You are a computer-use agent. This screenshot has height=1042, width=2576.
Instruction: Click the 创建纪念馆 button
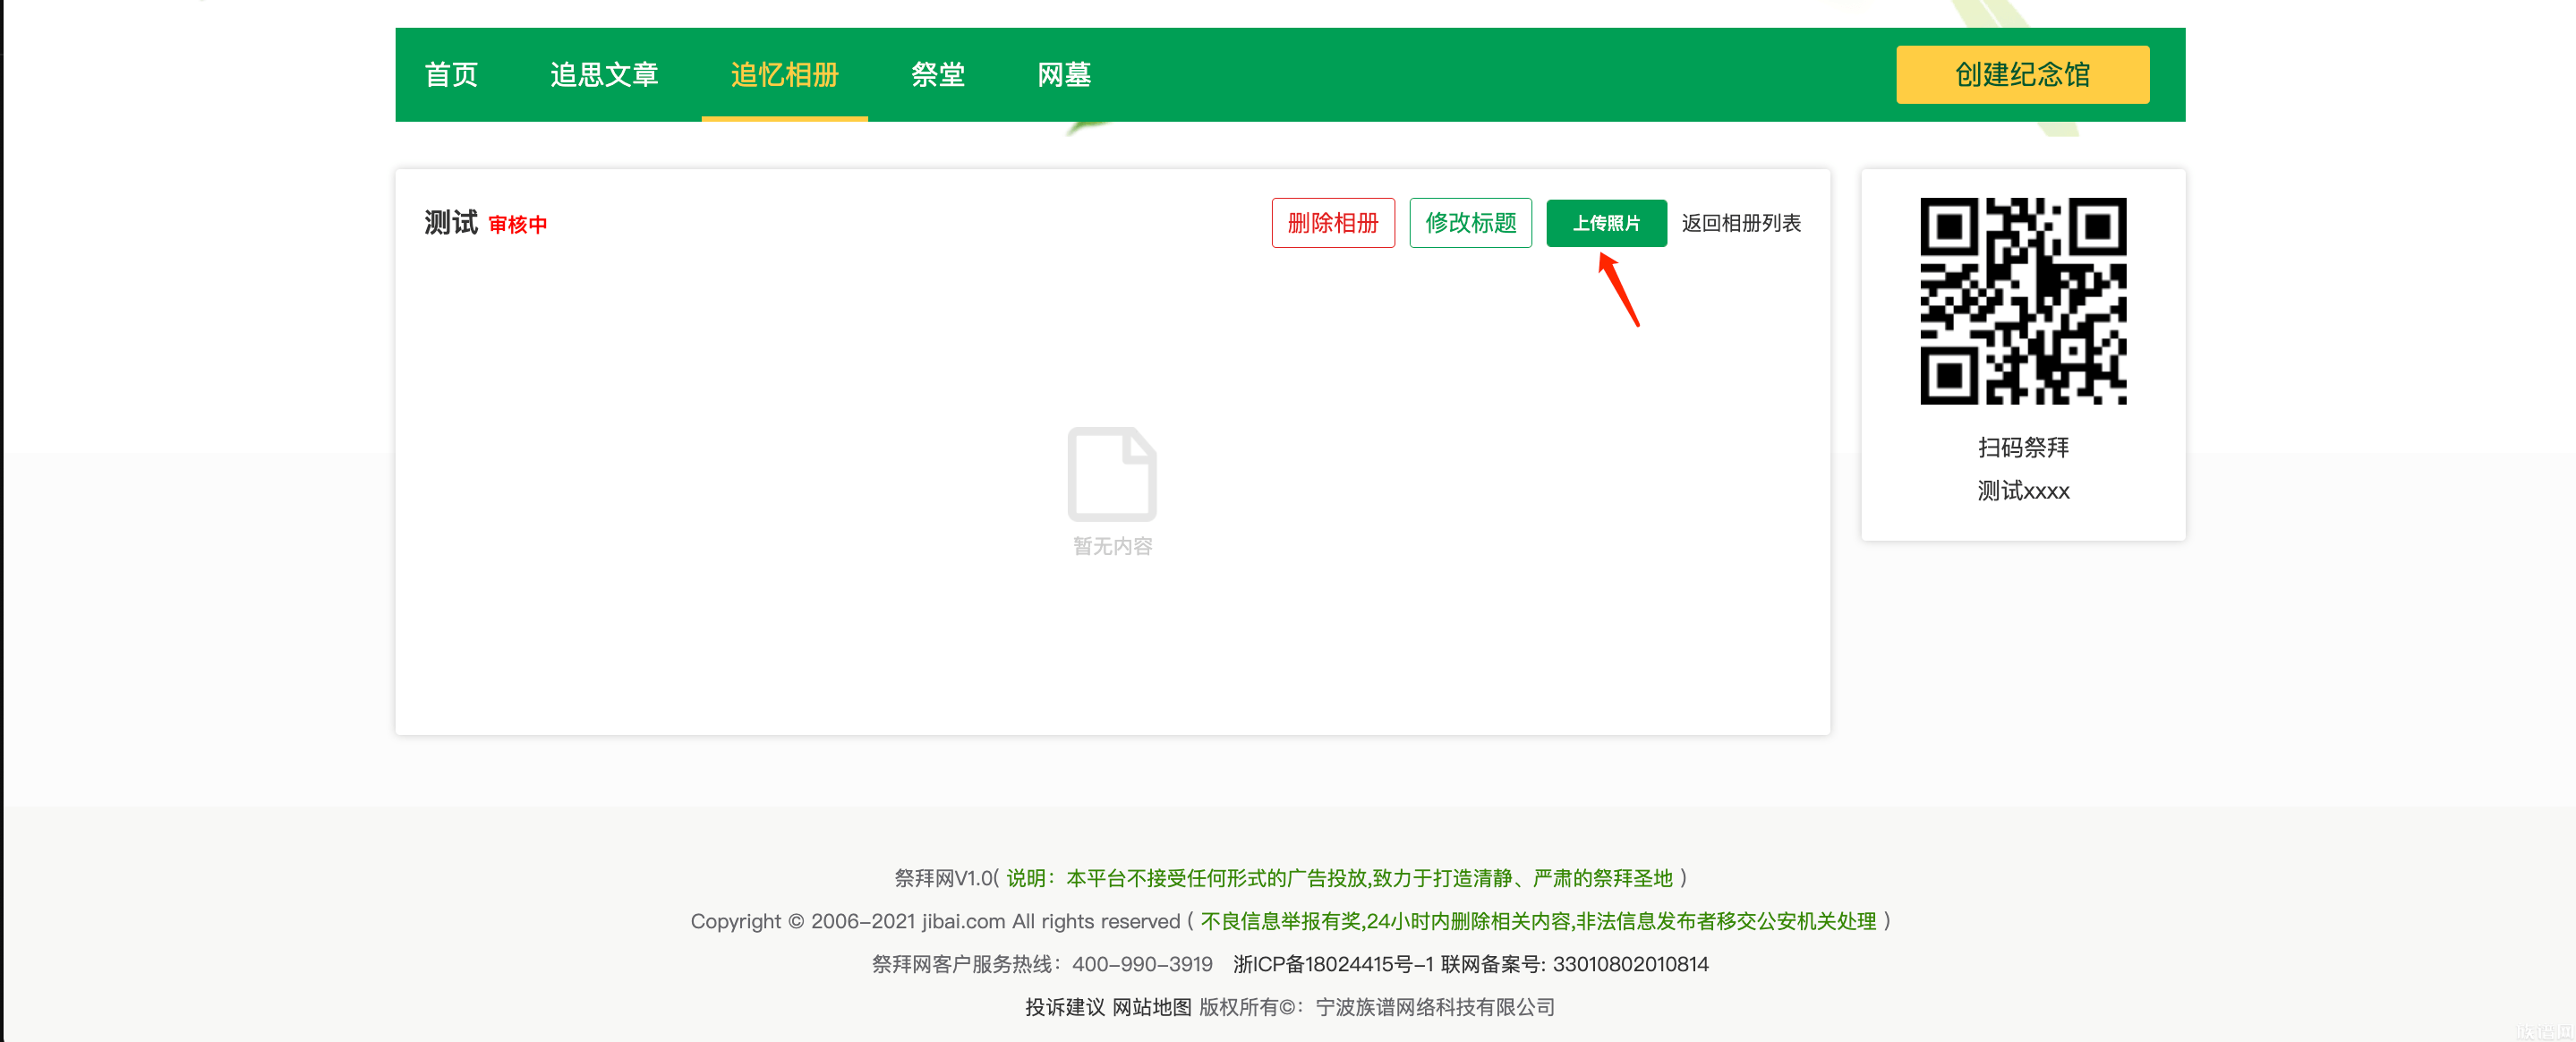(x=2022, y=75)
